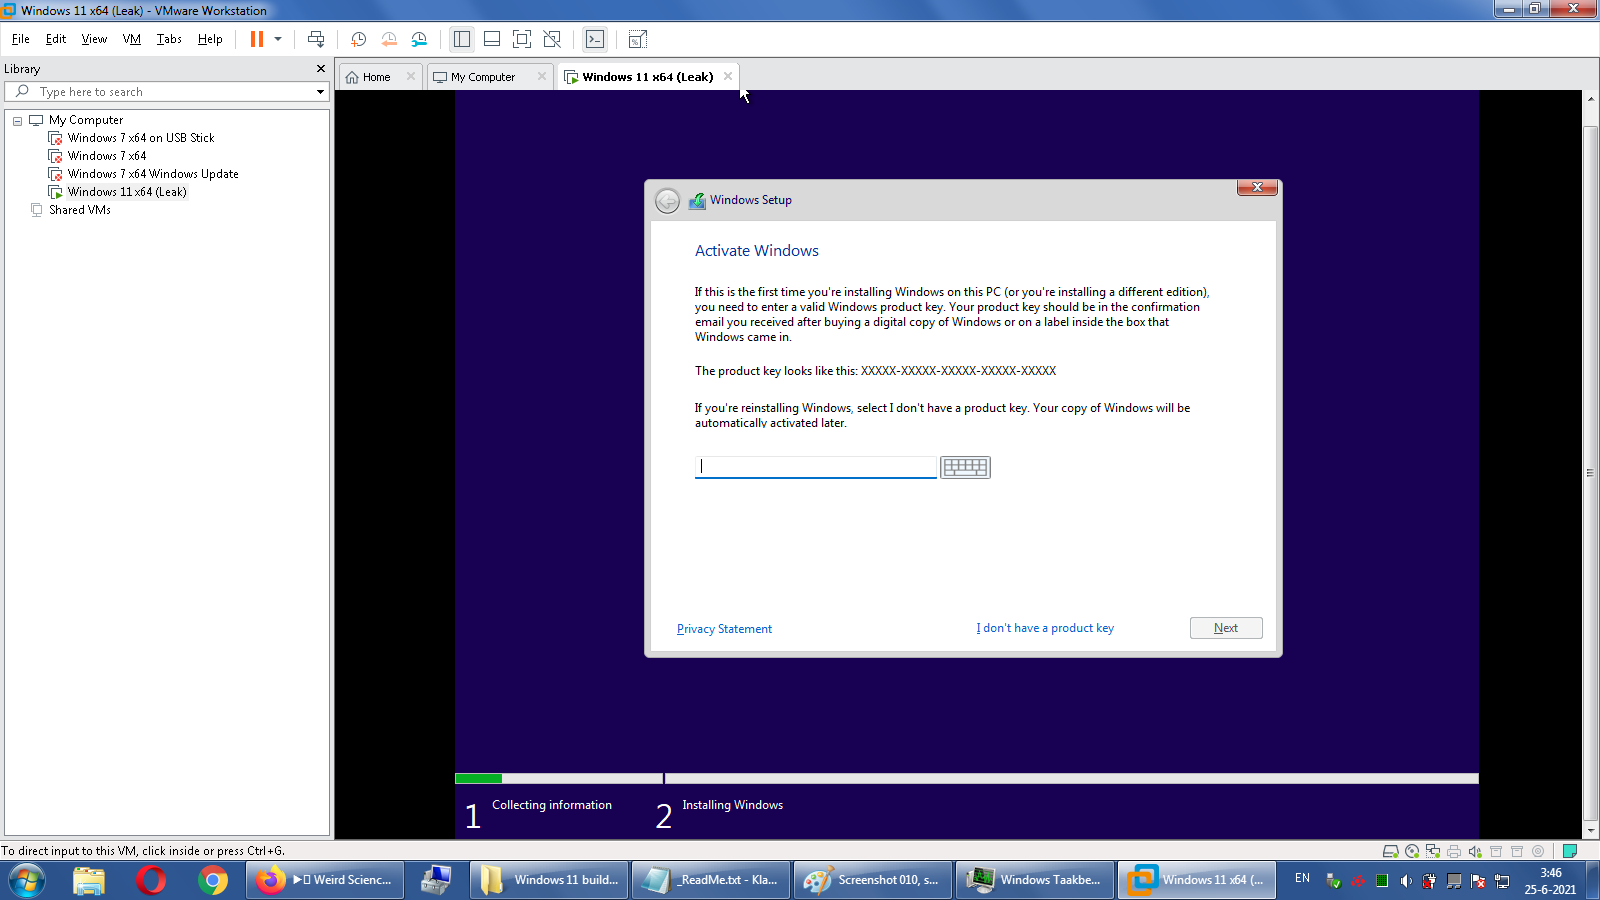Screen dimensions: 1600x900
Task: Open the VM menu
Action: click(131, 39)
